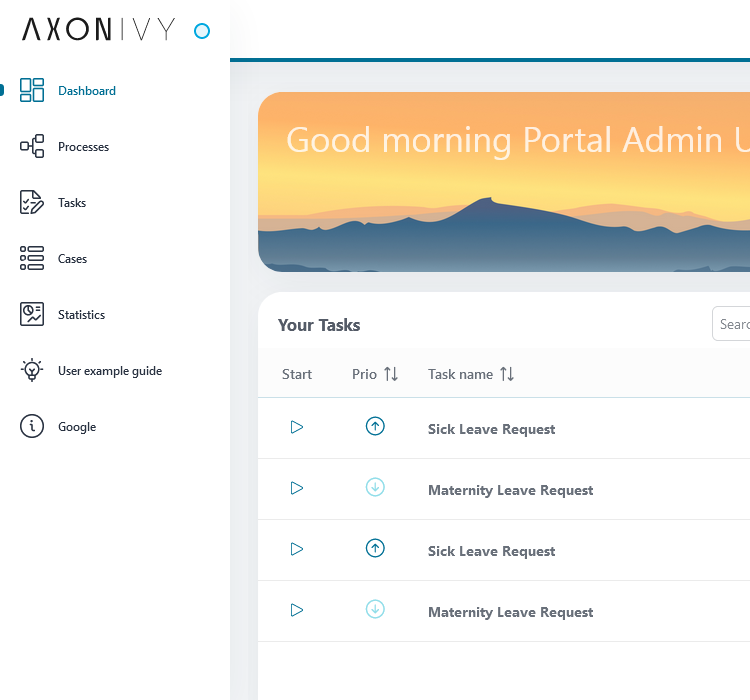Start the first Sick Leave Request task
The image size is (750, 700).
pos(296,427)
